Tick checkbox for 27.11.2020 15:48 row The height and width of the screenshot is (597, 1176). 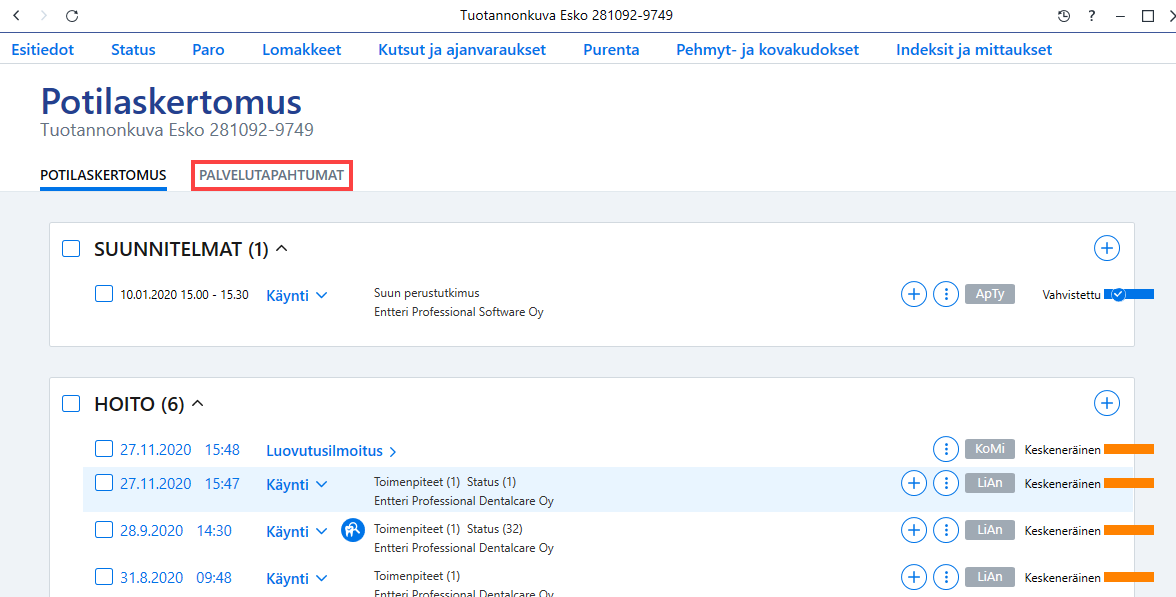104,448
